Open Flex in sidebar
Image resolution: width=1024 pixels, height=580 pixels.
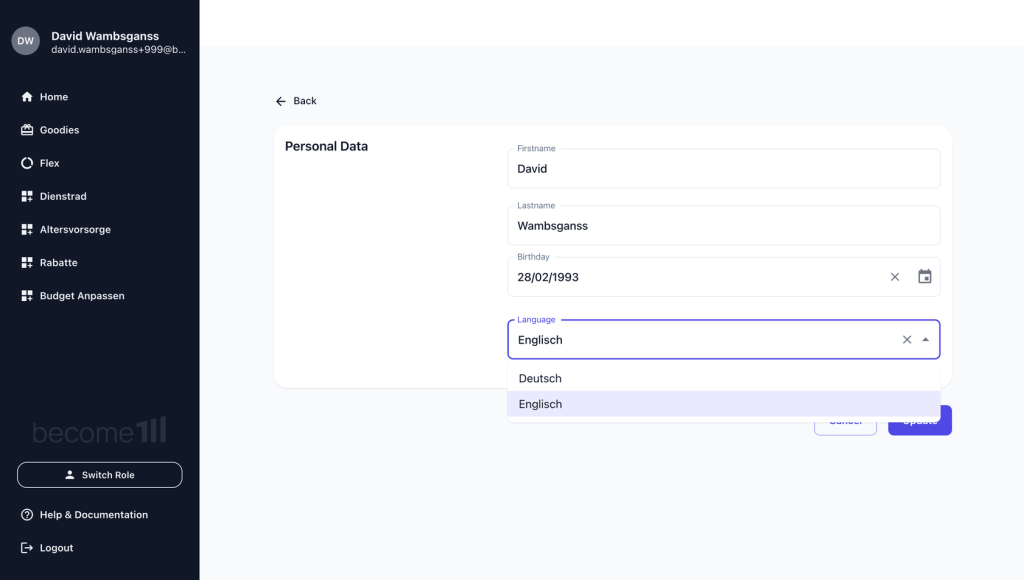tap(50, 163)
